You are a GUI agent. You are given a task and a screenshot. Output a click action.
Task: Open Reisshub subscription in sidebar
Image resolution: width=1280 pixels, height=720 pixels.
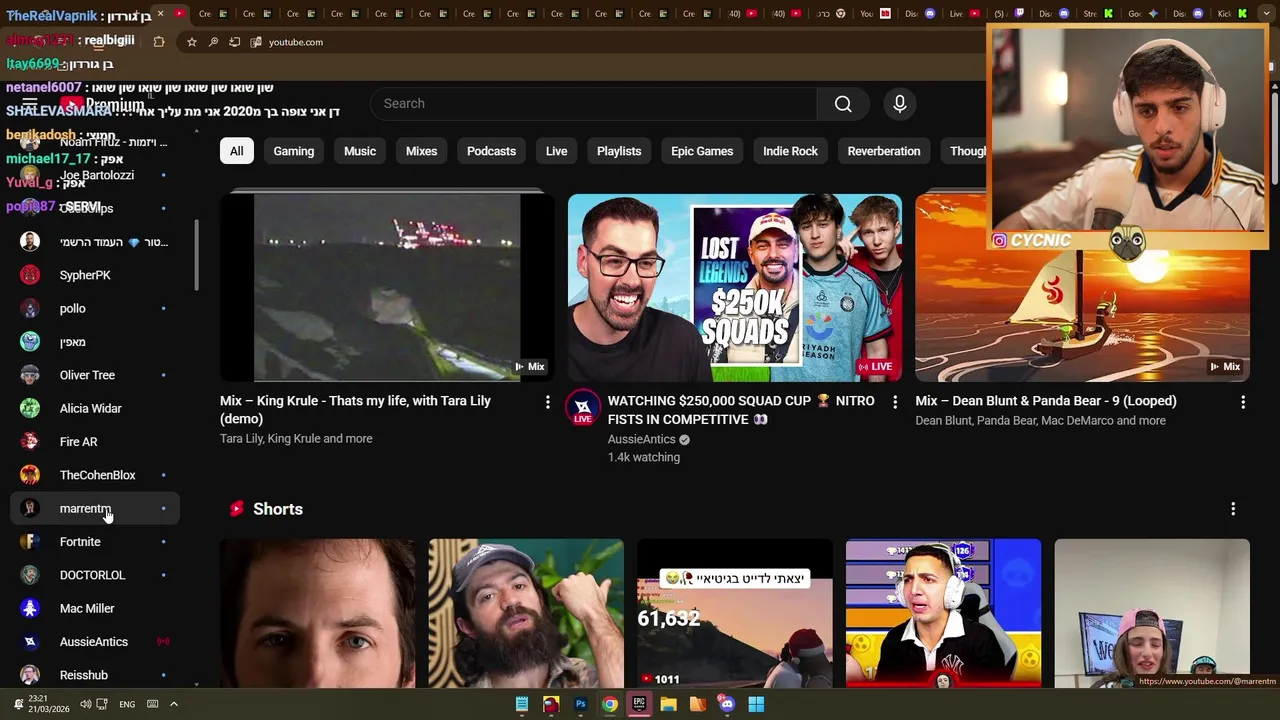tap(95, 675)
